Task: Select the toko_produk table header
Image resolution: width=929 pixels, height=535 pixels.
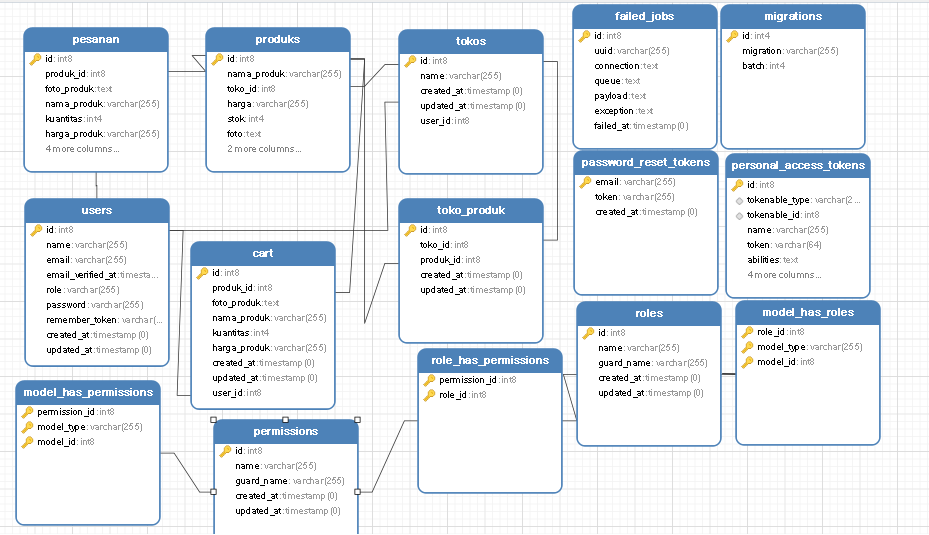Action: pos(471,211)
